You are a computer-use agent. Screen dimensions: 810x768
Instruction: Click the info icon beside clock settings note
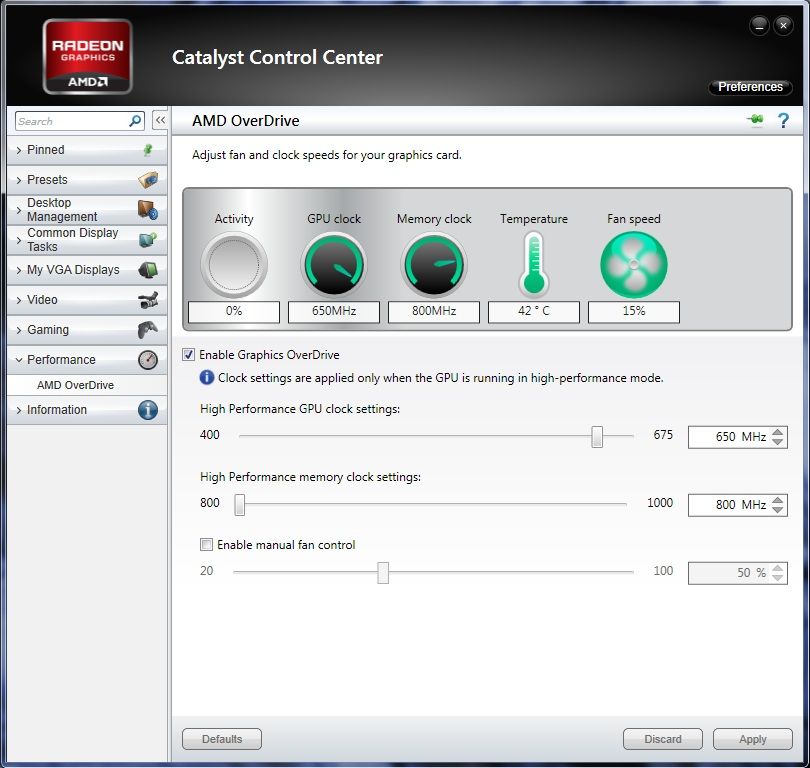[207, 378]
